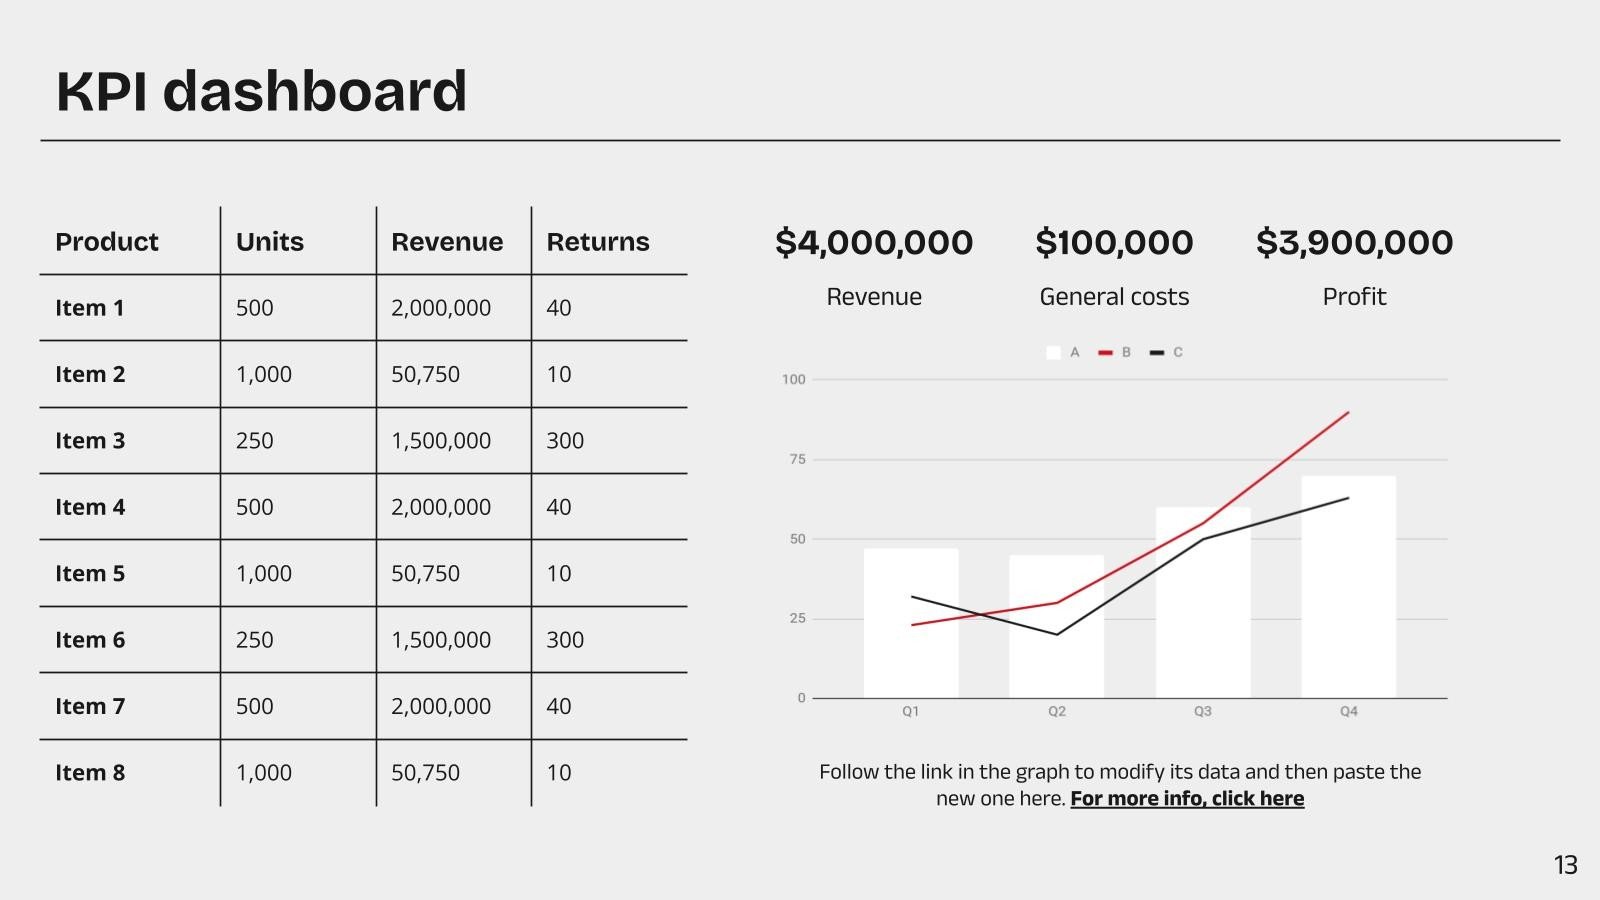
Task: Click the Item 8 row label
Action: pos(90,773)
